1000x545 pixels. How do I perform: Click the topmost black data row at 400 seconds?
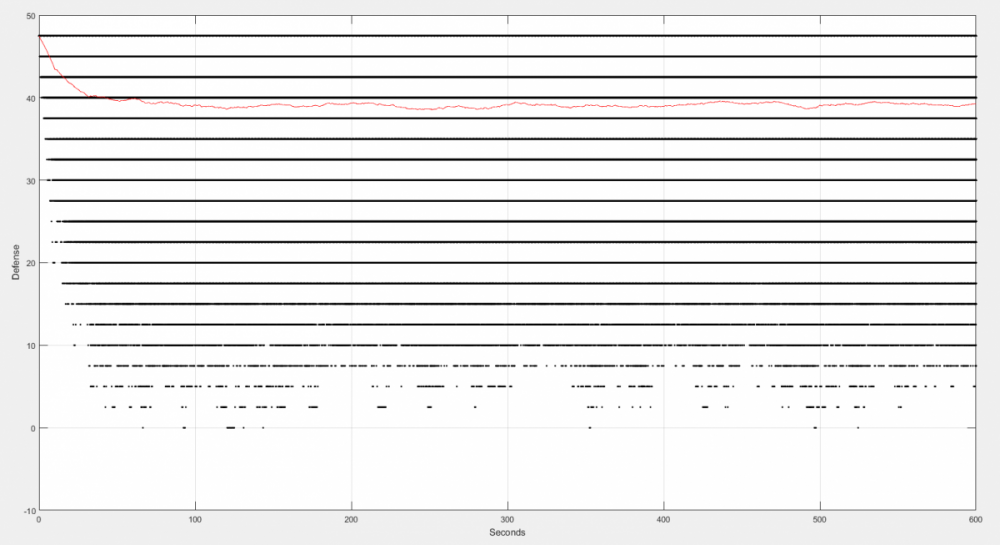[x=664, y=36]
